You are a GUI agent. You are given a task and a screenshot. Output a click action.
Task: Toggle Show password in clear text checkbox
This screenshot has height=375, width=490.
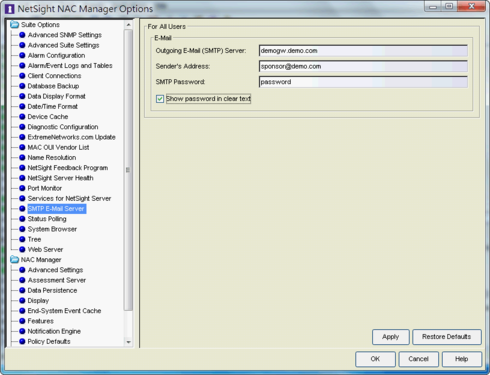[160, 99]
